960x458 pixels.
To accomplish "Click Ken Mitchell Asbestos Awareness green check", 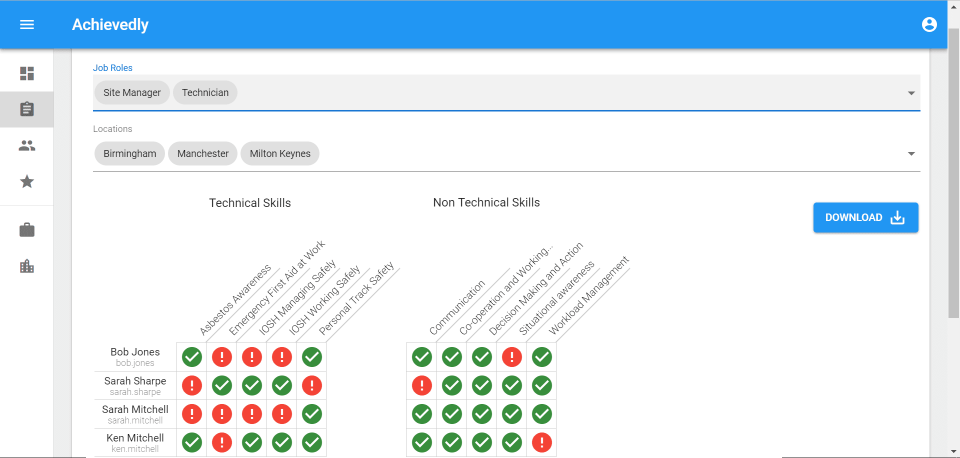I will tap(192, 442).
